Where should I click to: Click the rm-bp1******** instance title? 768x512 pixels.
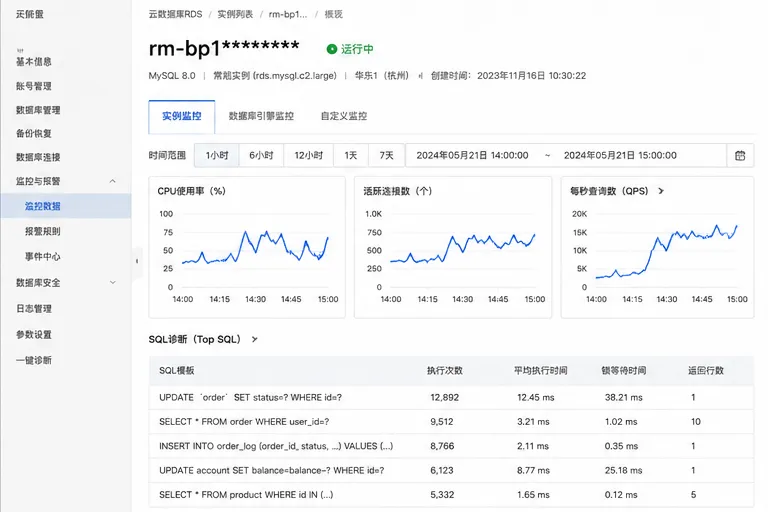pos(224,48)
